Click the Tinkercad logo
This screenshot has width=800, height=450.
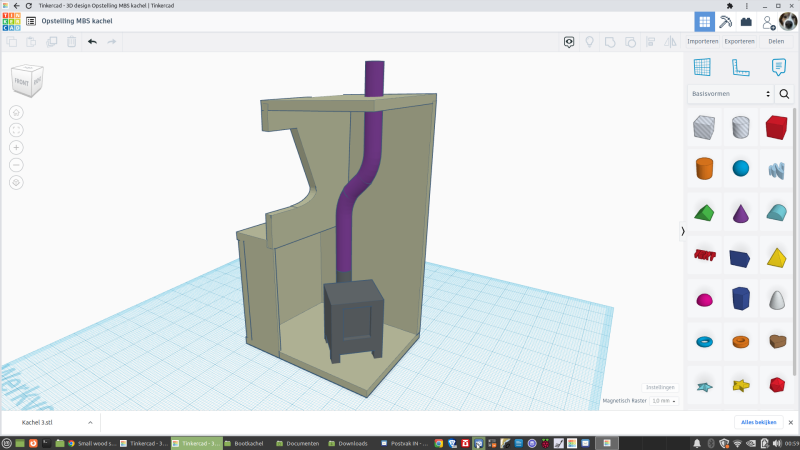tap(12, 21)
